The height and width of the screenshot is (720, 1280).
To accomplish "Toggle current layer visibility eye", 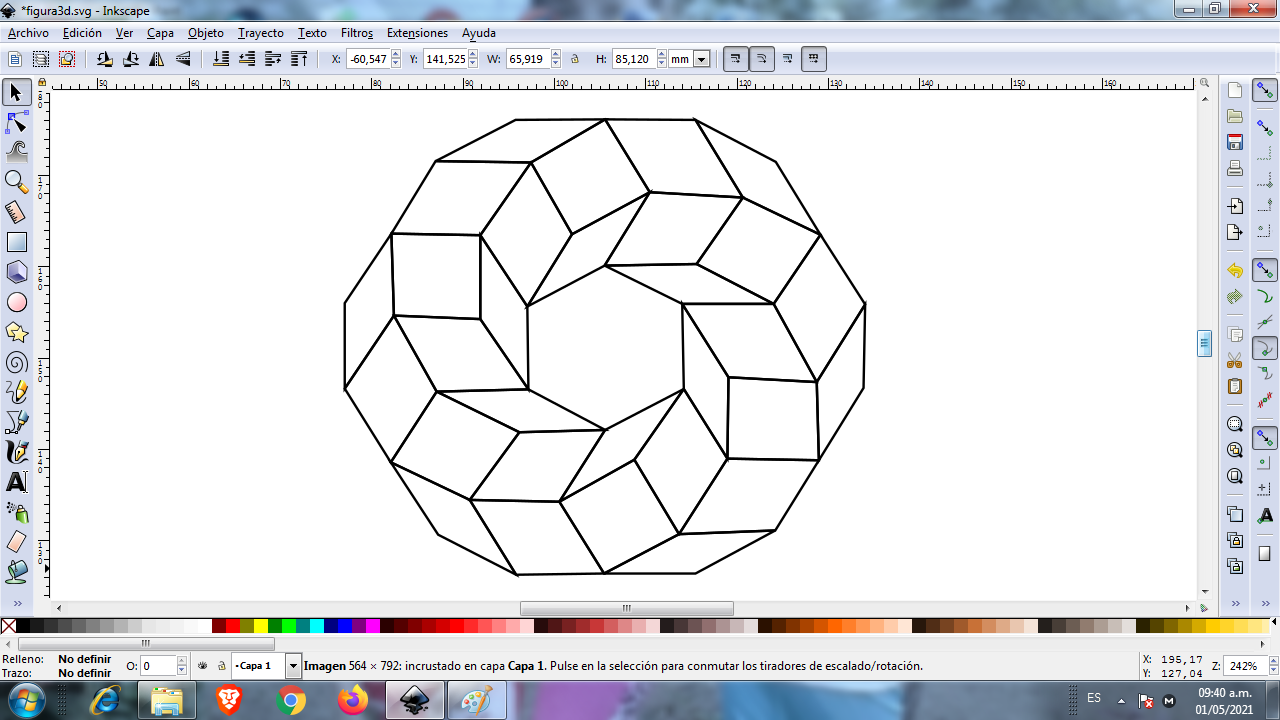I will pyautogui.click(x=203, y=665).
